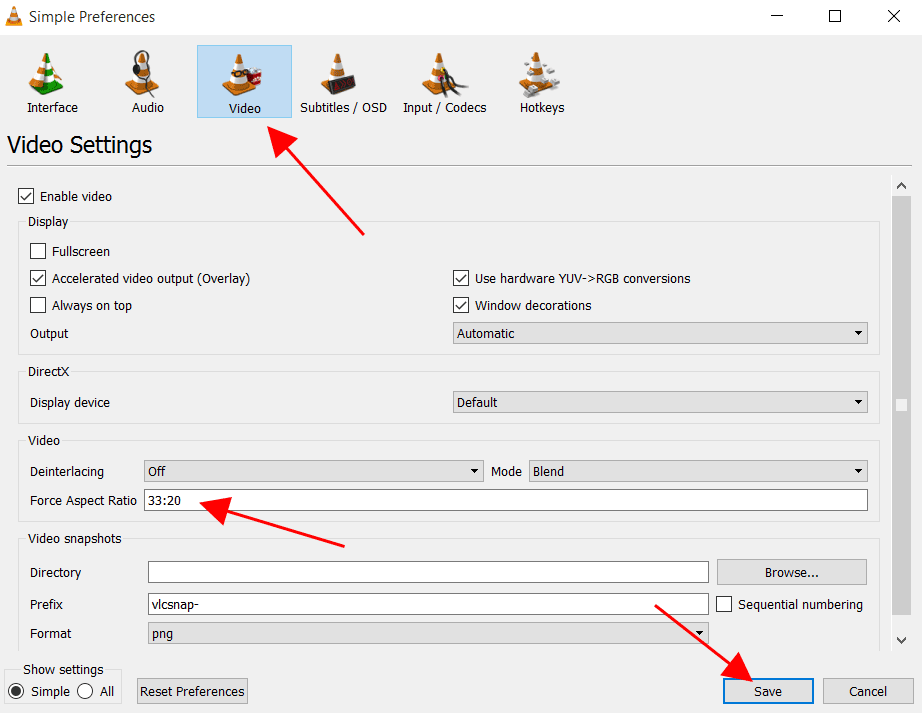Open the Interface preferences icon
This screenshot has width=922, height=713.
click(52, 82)
